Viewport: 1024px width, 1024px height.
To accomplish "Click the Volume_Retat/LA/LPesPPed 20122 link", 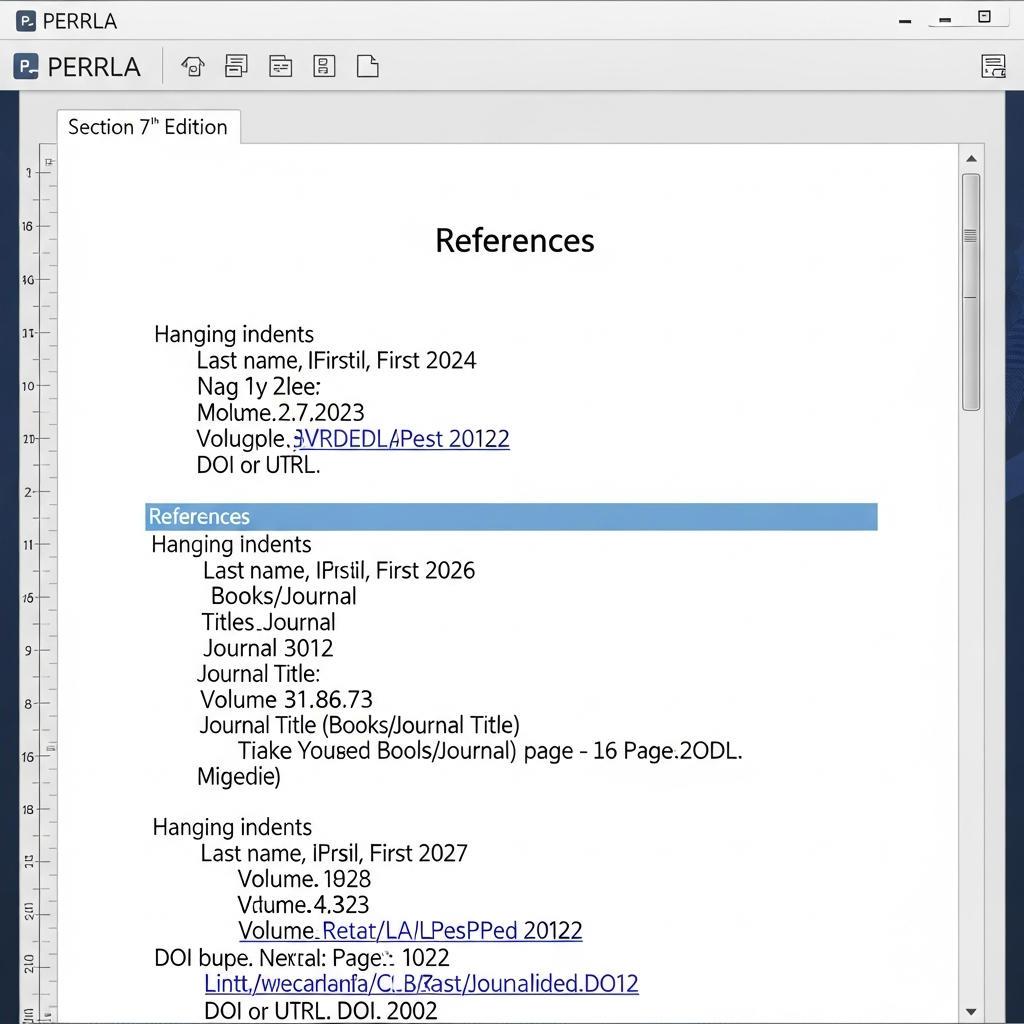I will click(409, 931).
